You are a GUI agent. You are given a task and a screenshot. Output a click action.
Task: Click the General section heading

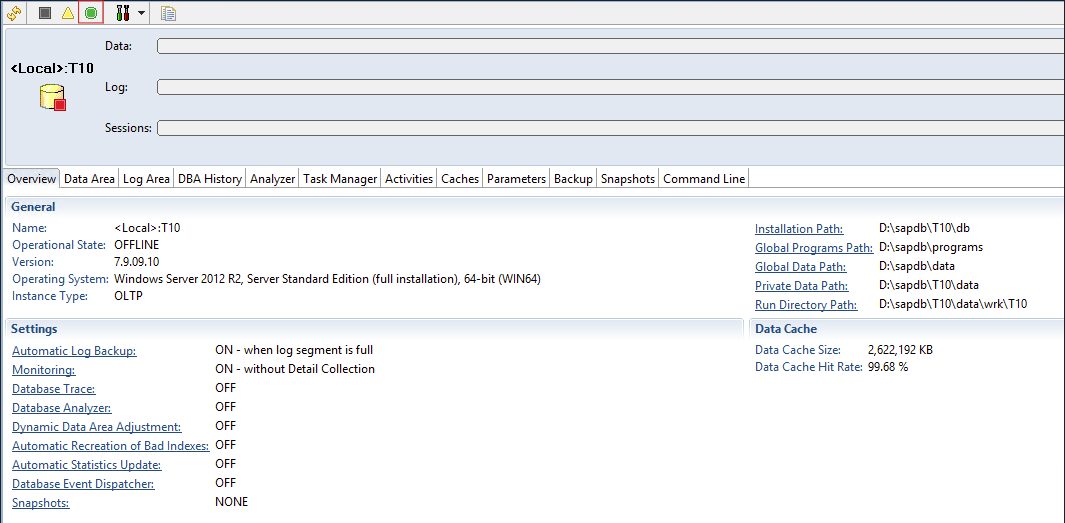(33, 207)
